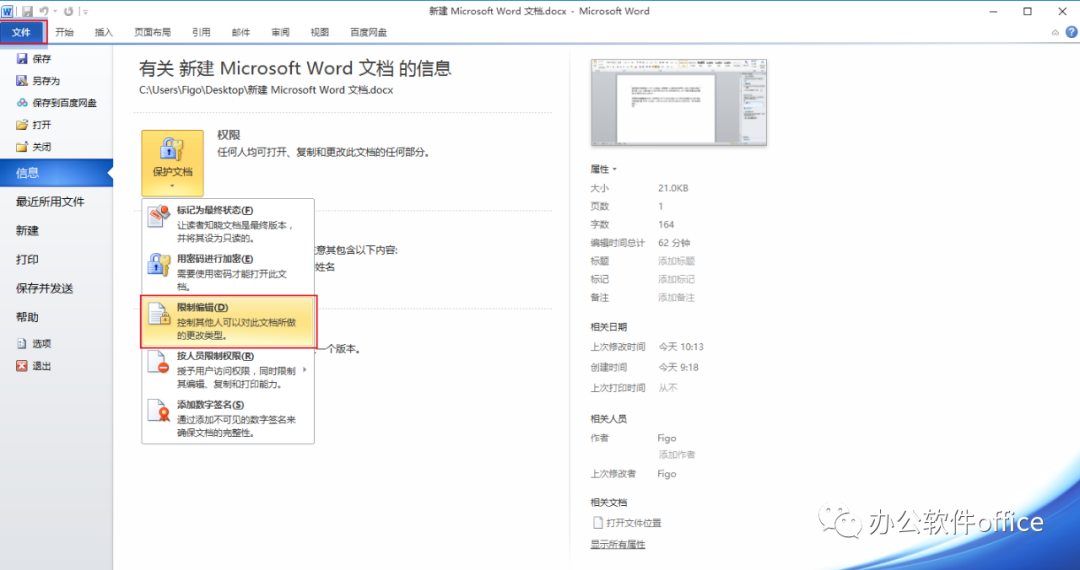Viewport: 1080px width, 570px height.
Task: Expand the 按人员限制权限 submenu arrow
Action: [304, 370]
